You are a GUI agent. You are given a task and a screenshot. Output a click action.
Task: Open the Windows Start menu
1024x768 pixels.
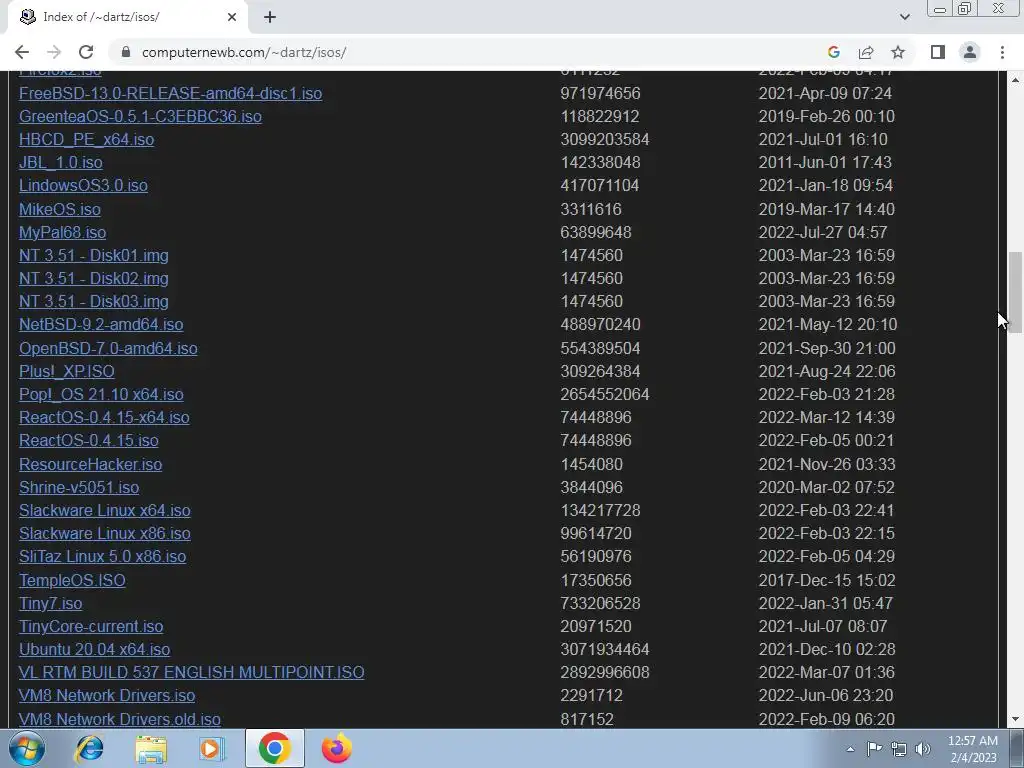26,748
